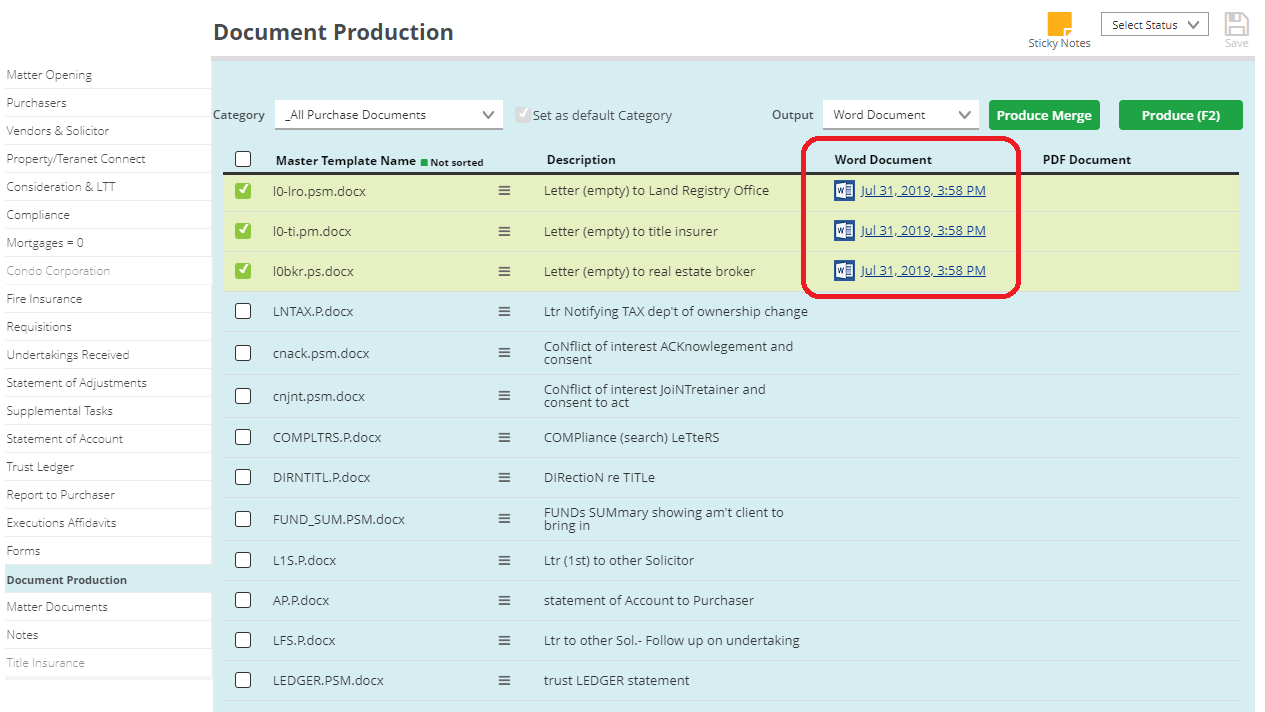Open Statement of Adjustments section
The image size is (1265, 712).
point(76,383)
